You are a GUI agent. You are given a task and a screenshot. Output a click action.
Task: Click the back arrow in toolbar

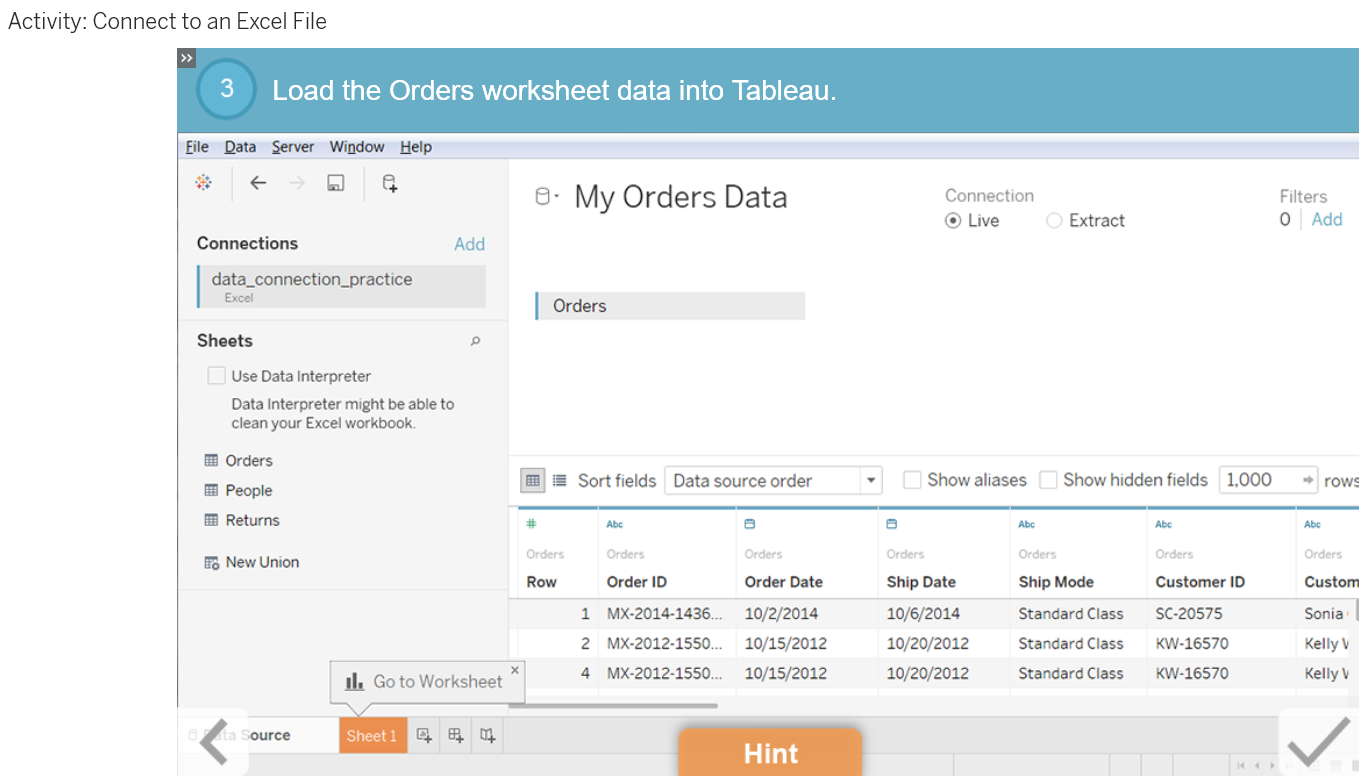[x=258, y=182]
